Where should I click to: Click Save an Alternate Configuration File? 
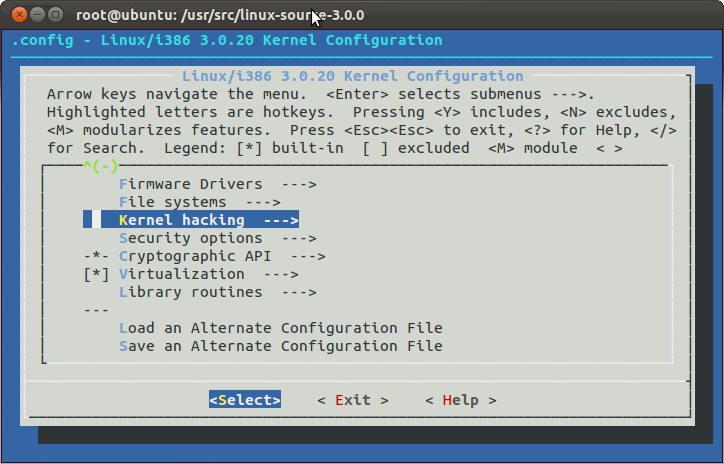click(281, 346)
